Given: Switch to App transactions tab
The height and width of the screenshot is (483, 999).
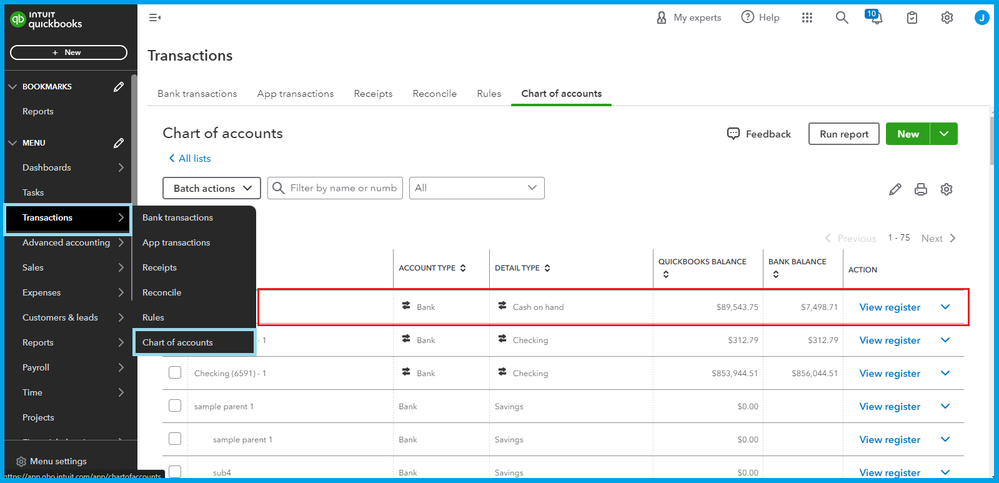Looking at the screenshot, I should (x=295, y=94).
